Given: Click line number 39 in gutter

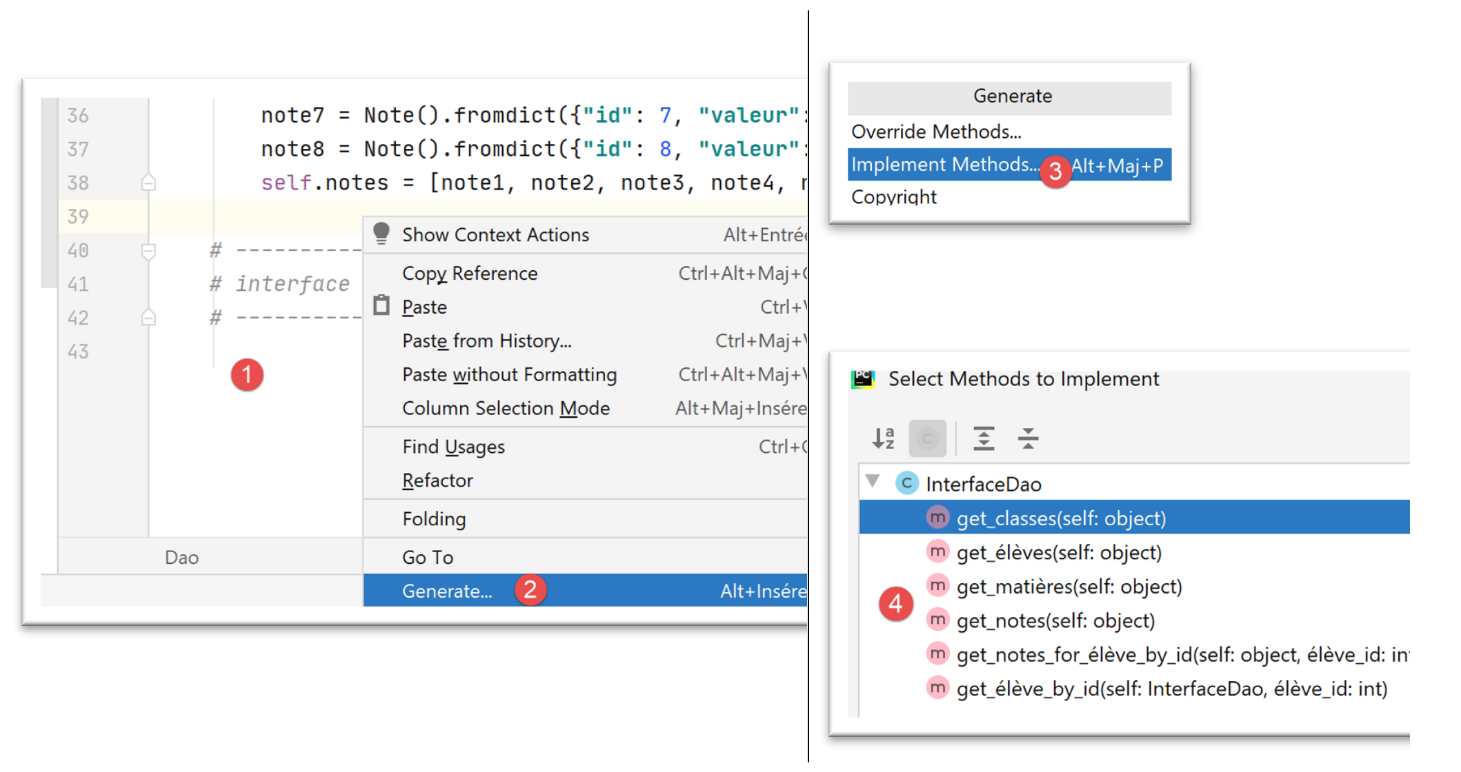Looking at the screenshot, I should point(78,217).
